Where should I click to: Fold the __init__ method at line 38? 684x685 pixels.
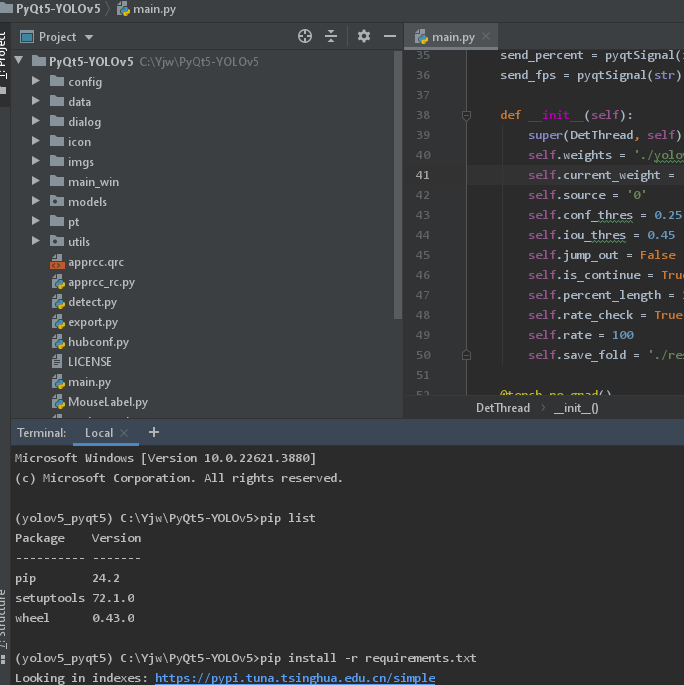[466, 115]
